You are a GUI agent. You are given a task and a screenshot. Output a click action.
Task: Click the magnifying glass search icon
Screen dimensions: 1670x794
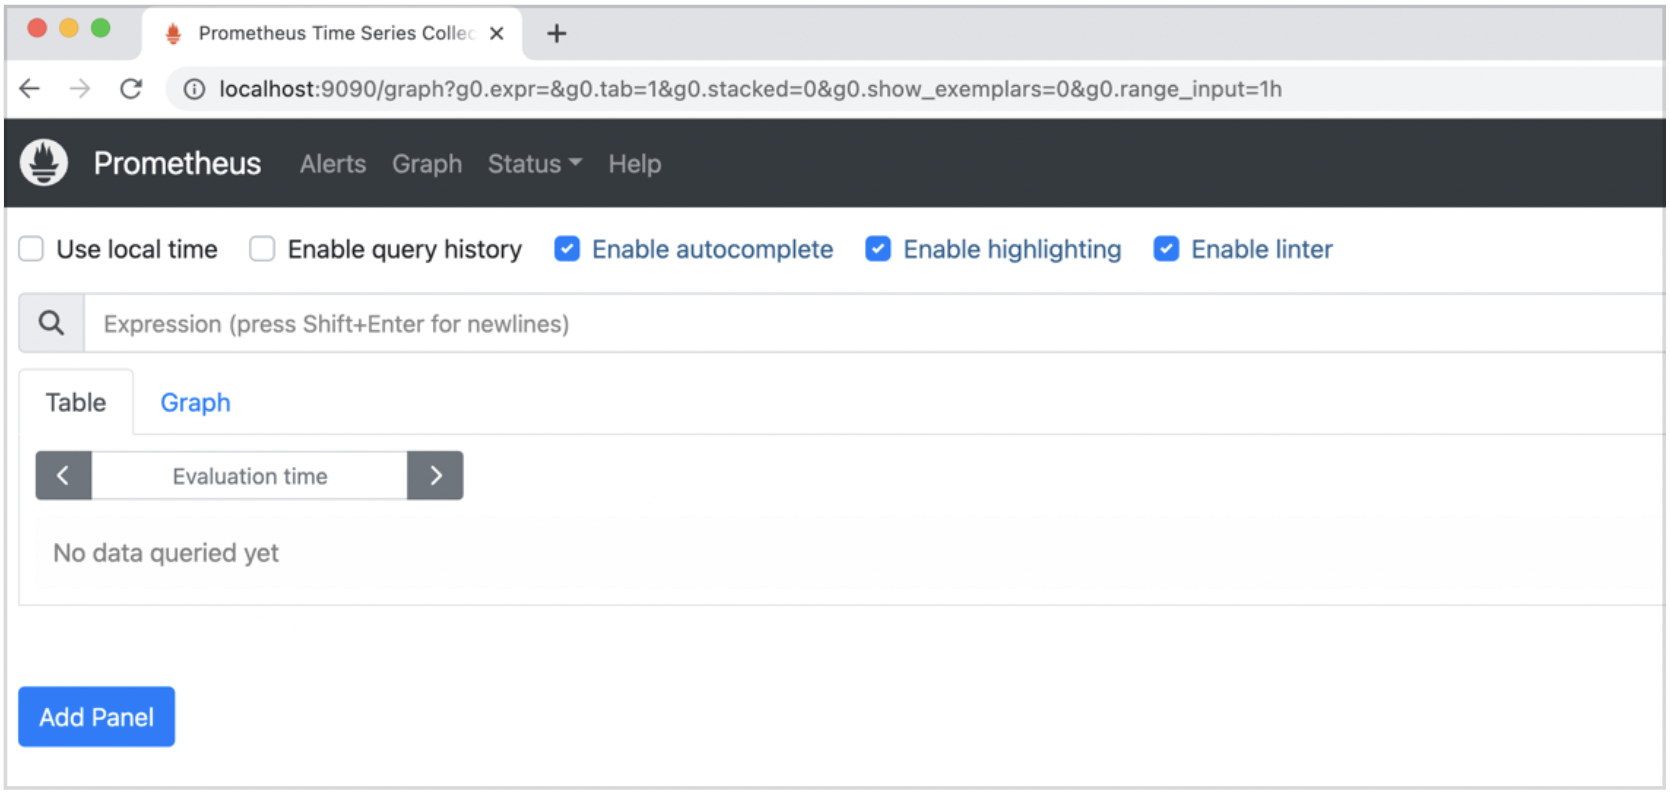pyautogui.click(x=51, y=323)
